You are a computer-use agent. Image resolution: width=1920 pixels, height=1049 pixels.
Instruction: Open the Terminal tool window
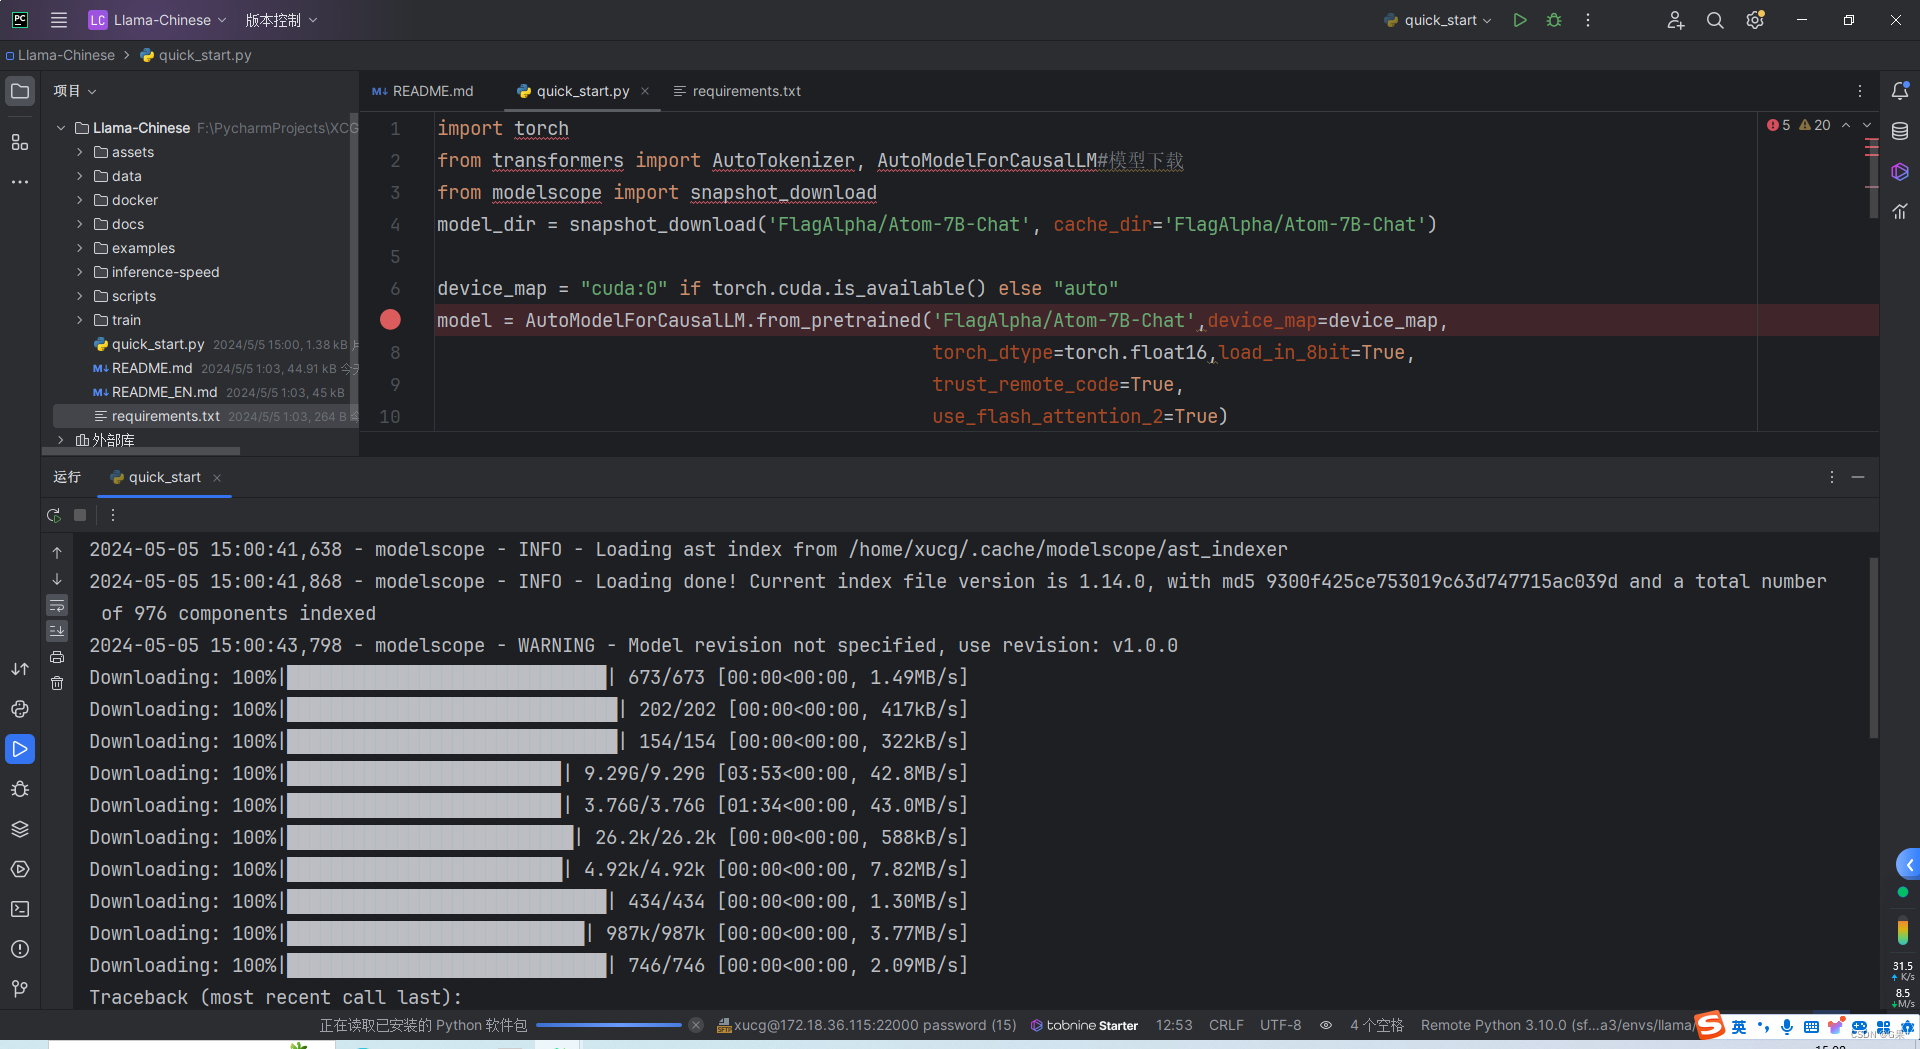pos(20,909)
